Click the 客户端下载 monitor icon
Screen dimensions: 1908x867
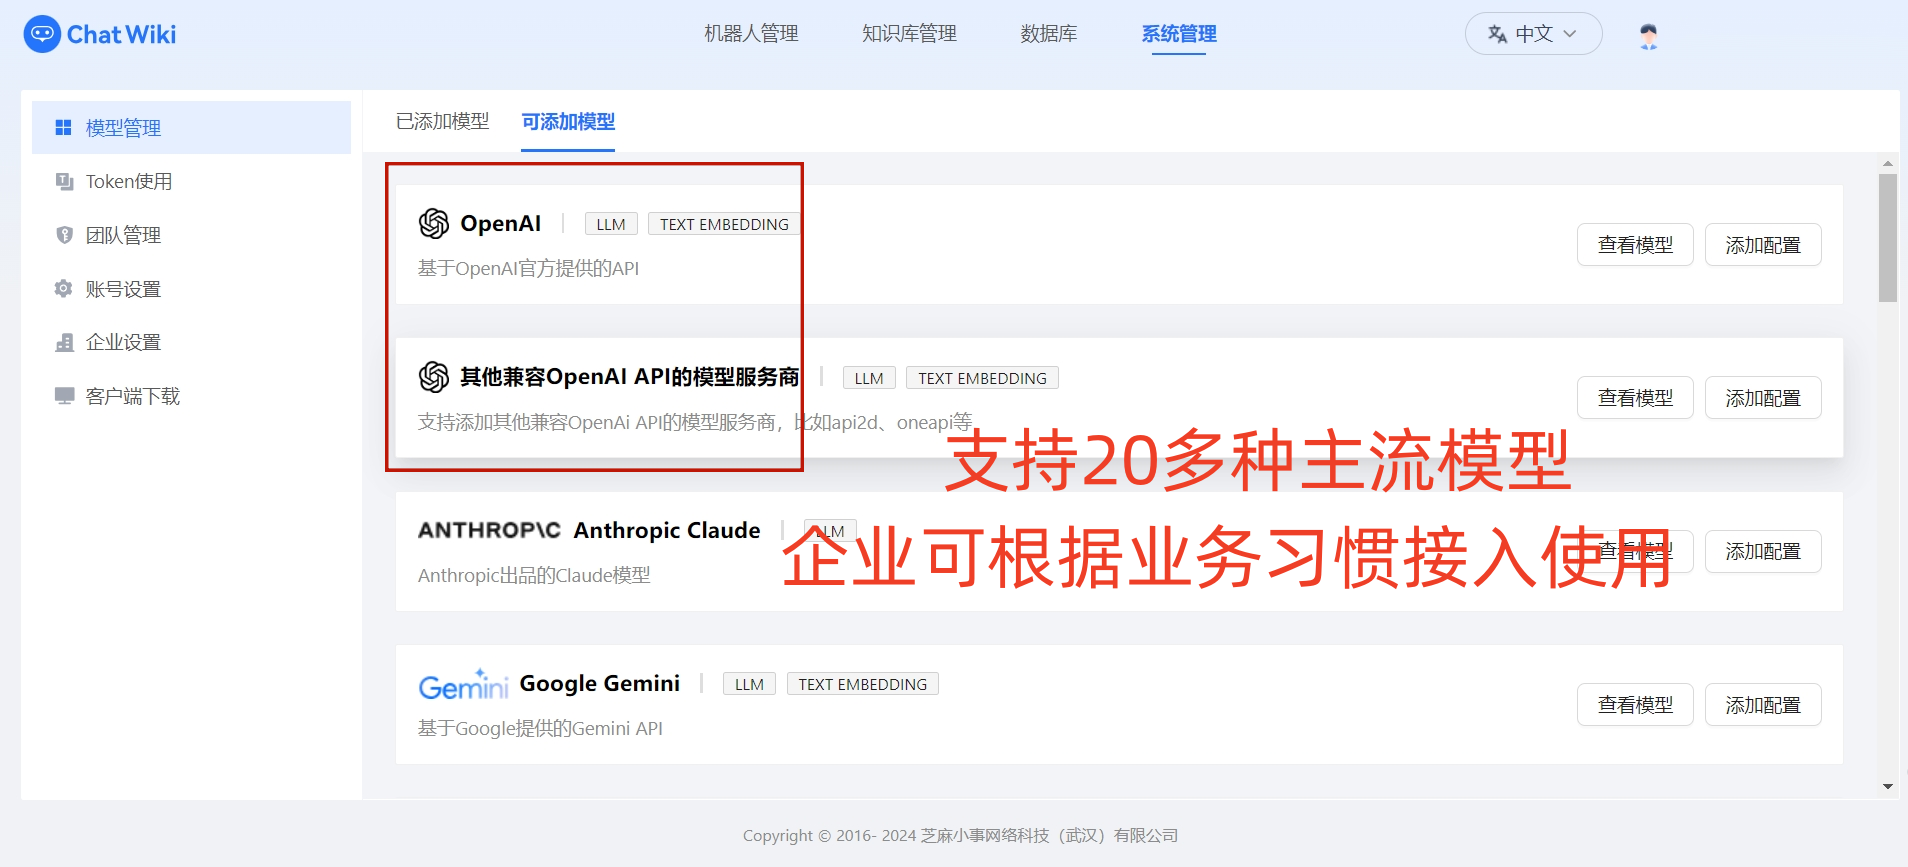(64, 396)
